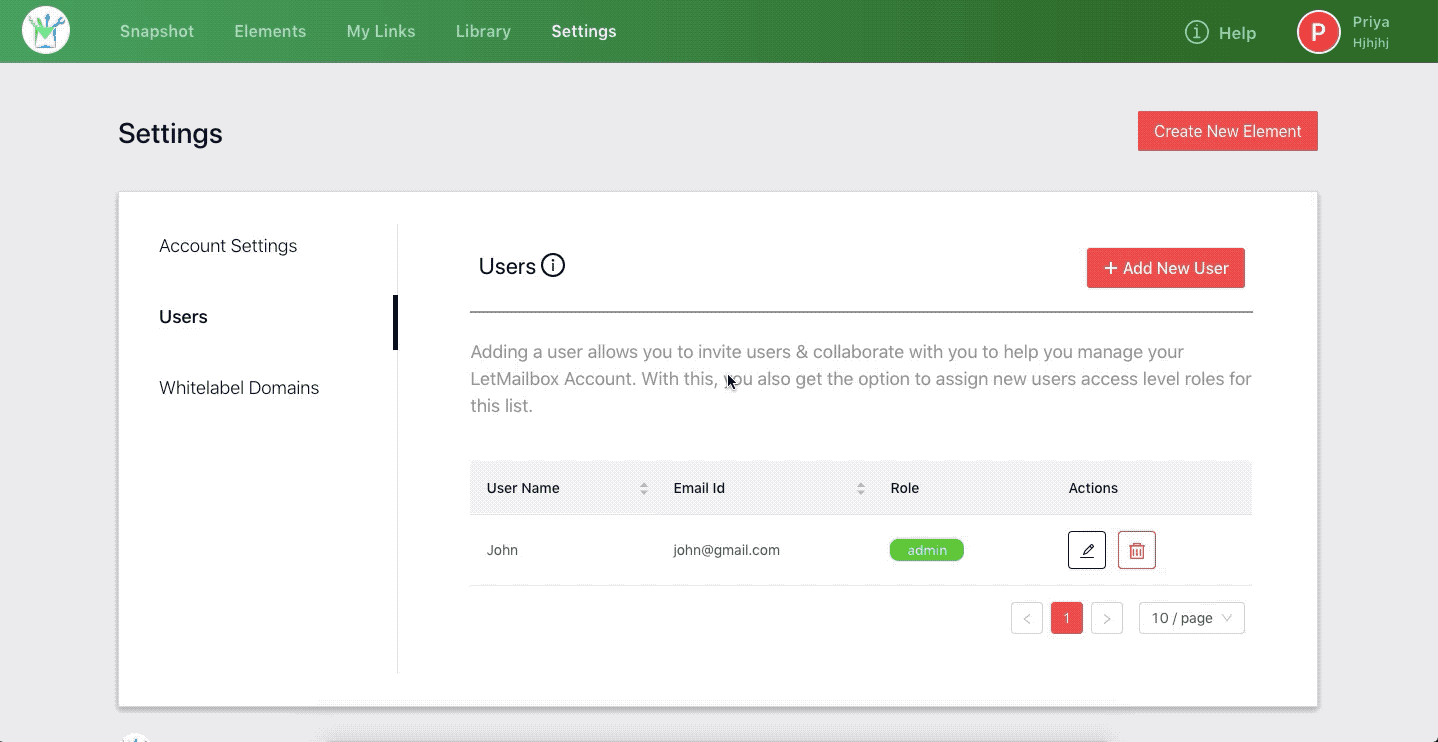Click Priya's profile avatar
Image resolution: width=1438 pixels, height=742 pixels.
tap(1318, 32)
